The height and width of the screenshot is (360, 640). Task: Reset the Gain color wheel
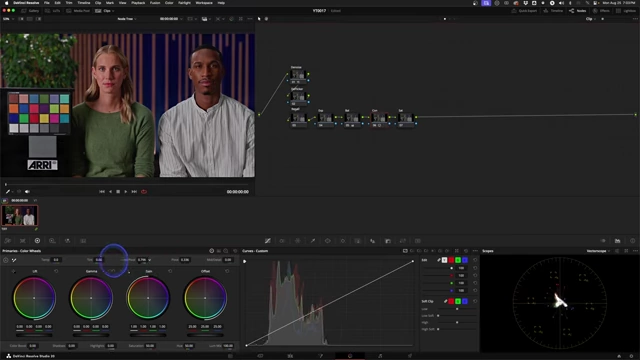pos(170,271)
